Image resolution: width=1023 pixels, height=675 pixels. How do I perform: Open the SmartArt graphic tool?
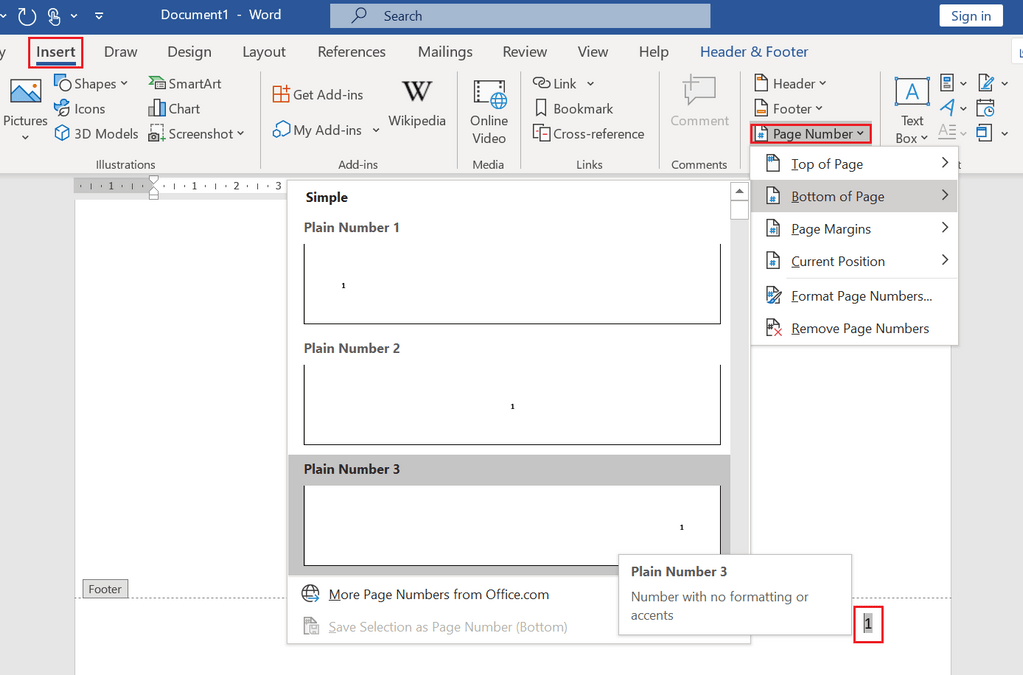point(185,84)
